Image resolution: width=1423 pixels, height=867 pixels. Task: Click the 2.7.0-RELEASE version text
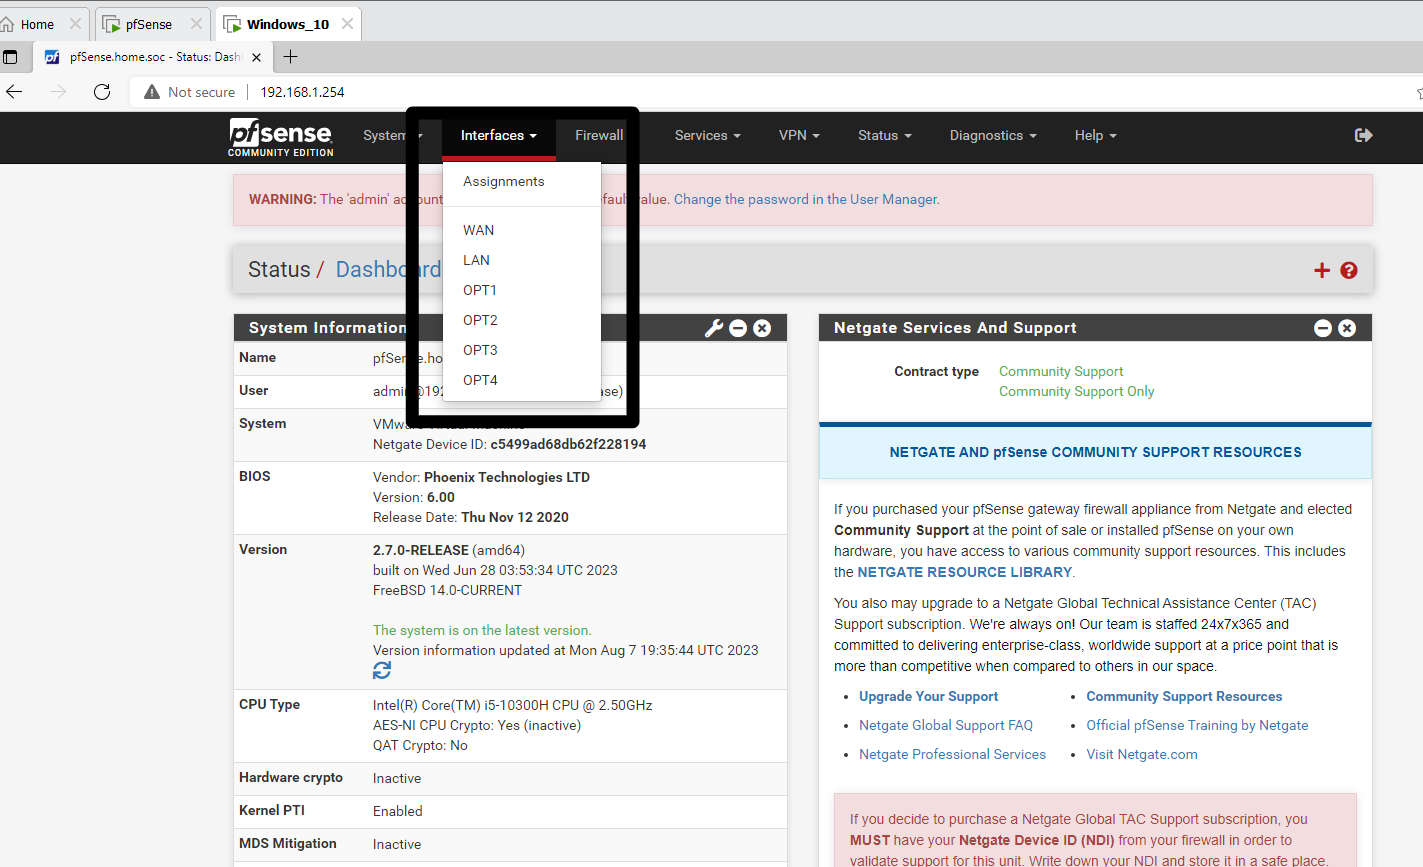click(420, 550)
